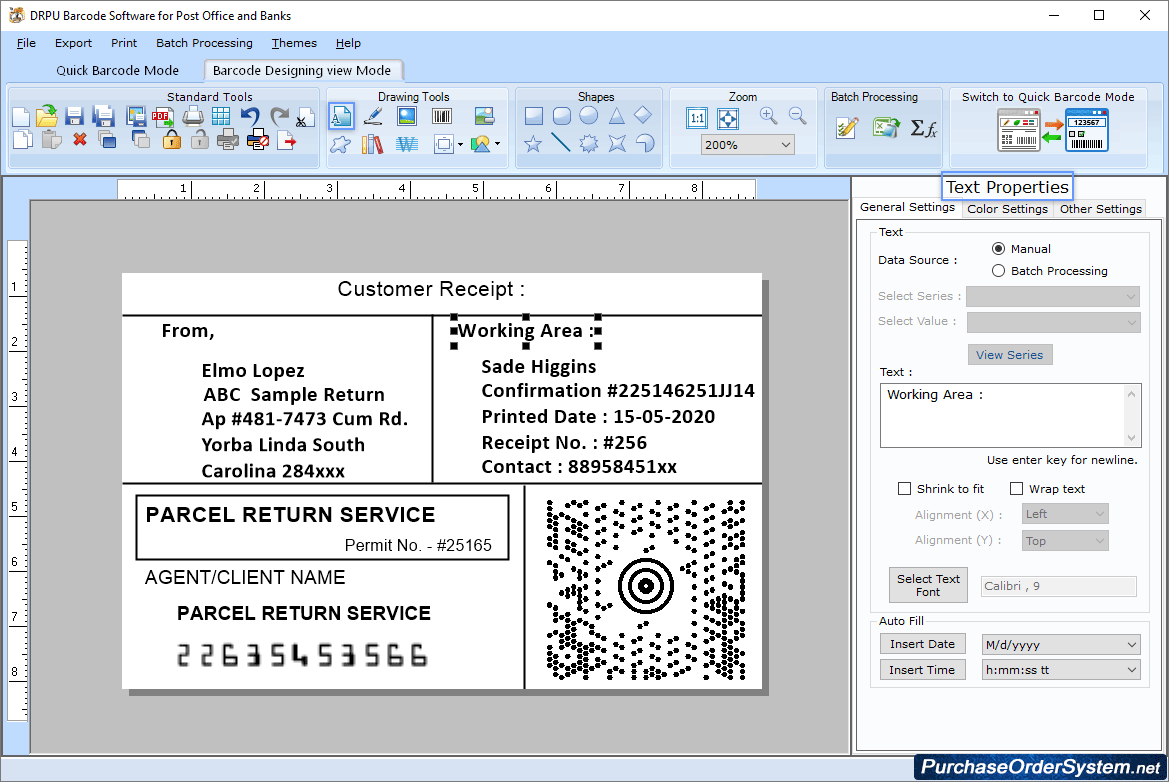Click the Zoom In magnifier icon
1169x782 pixels.
tap(768, 117)
